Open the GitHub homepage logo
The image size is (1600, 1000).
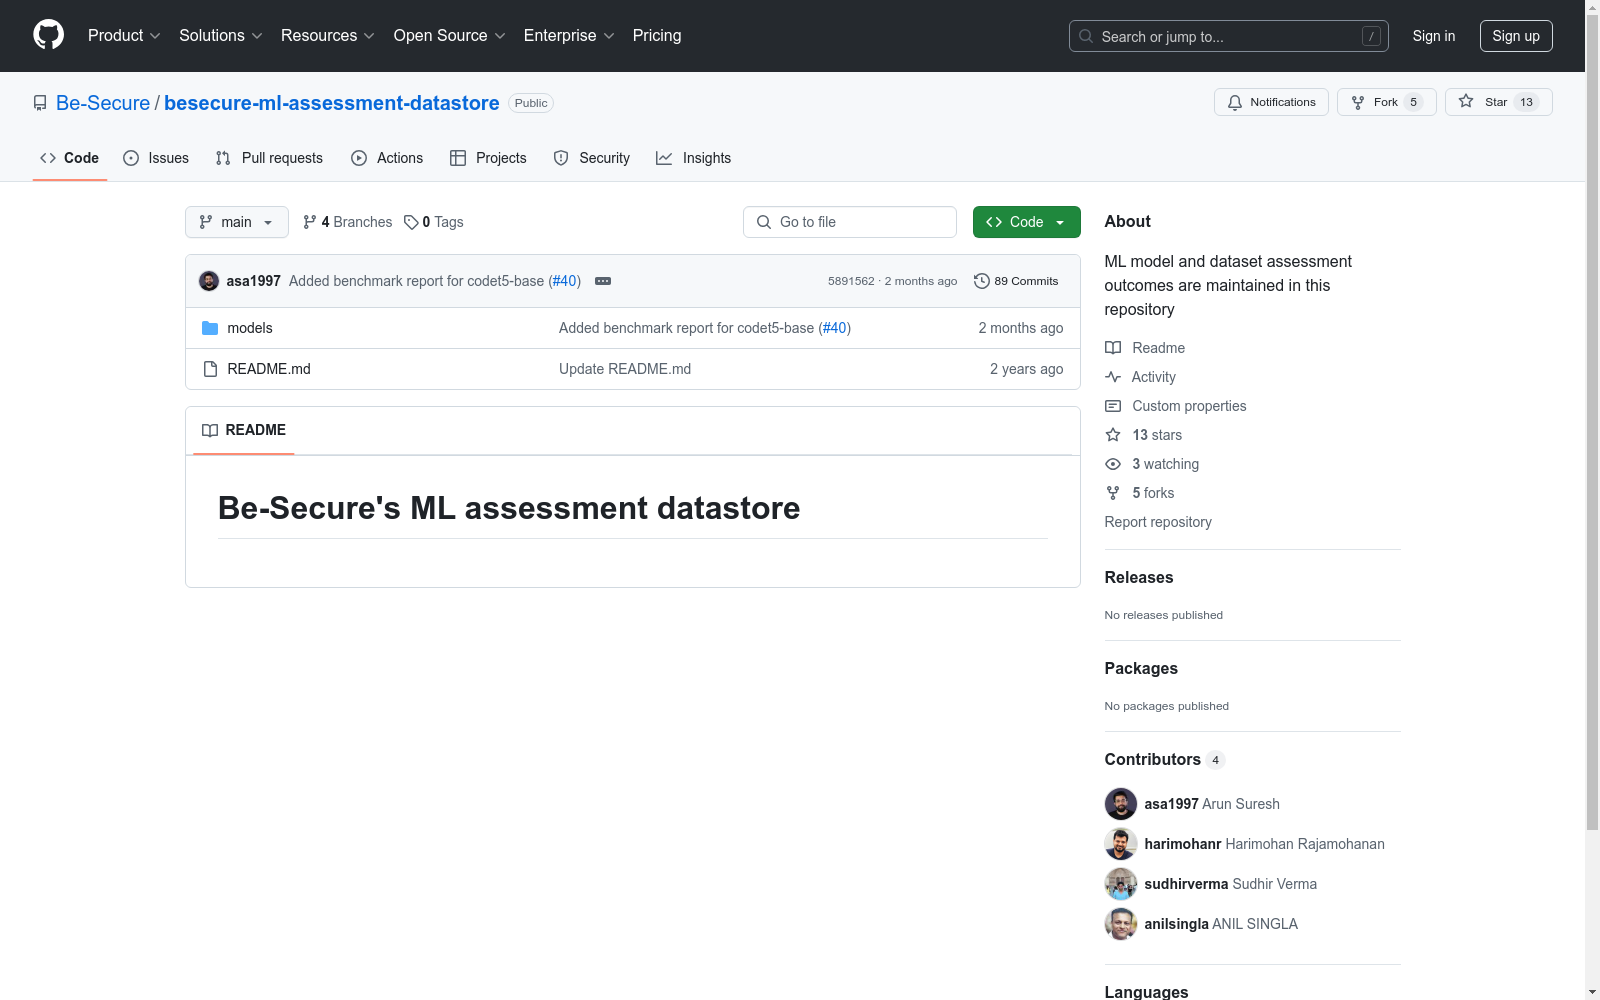click(x=48, y=35)
